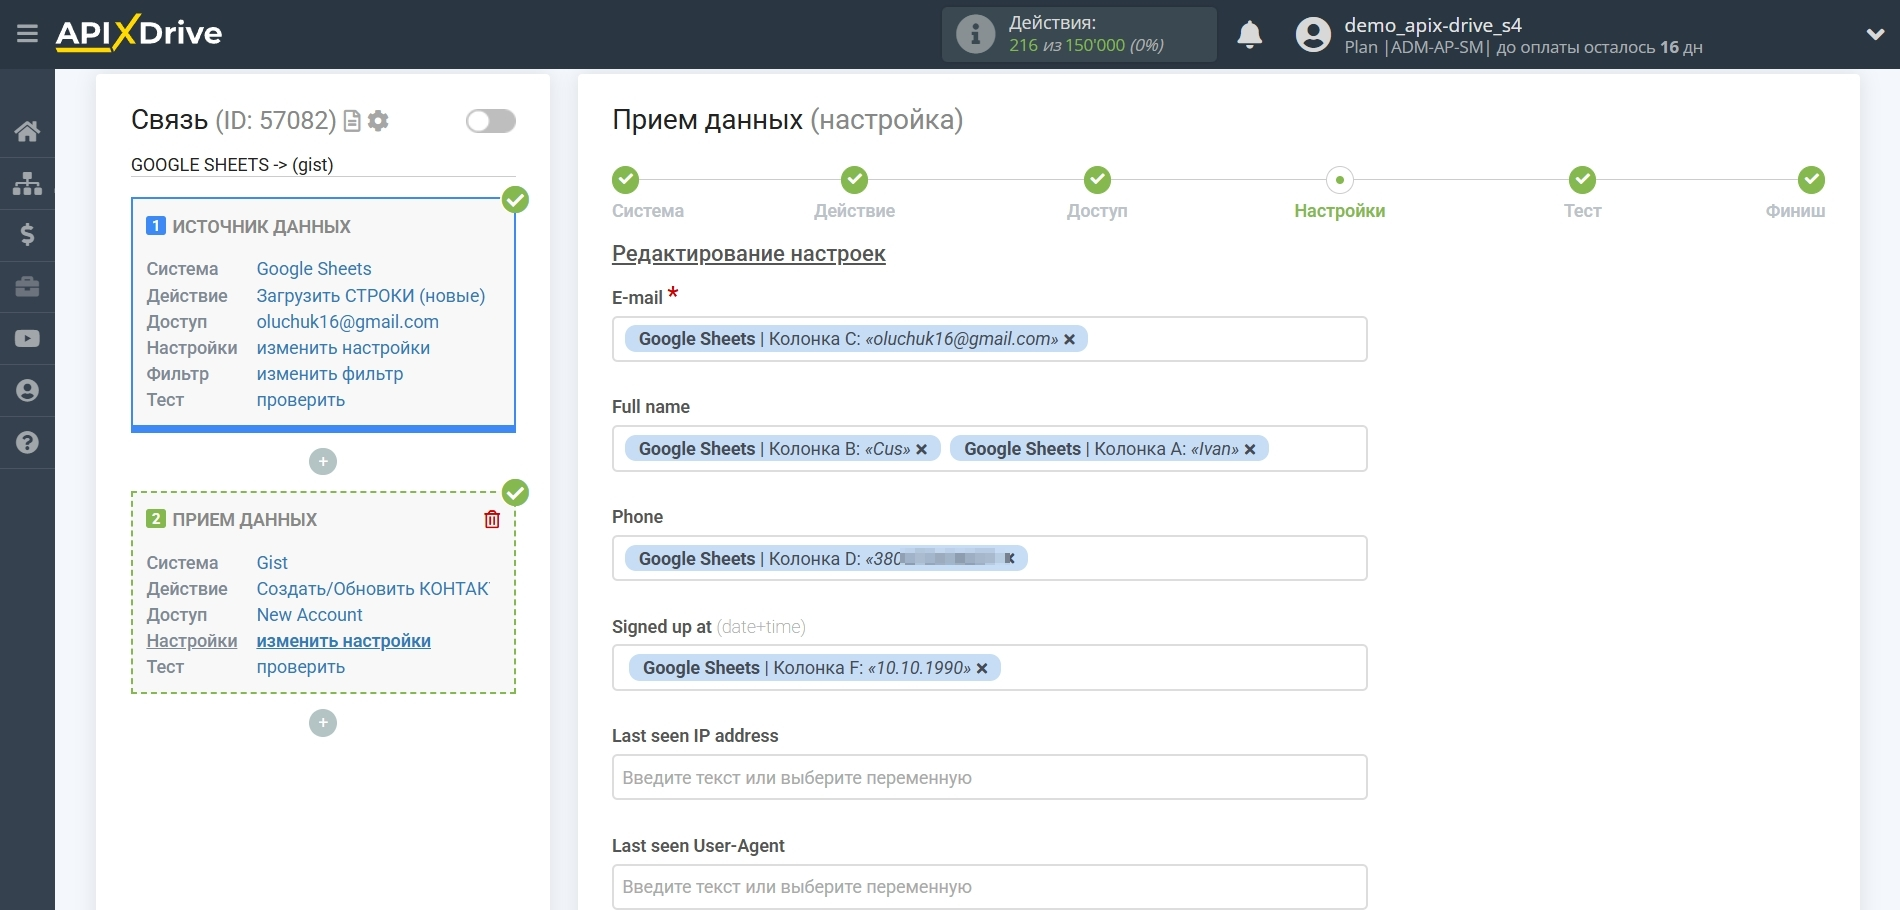Remove the Колонка A «Ivan» tag
Screen dimensions: 1900x910
coord(1250,450)
